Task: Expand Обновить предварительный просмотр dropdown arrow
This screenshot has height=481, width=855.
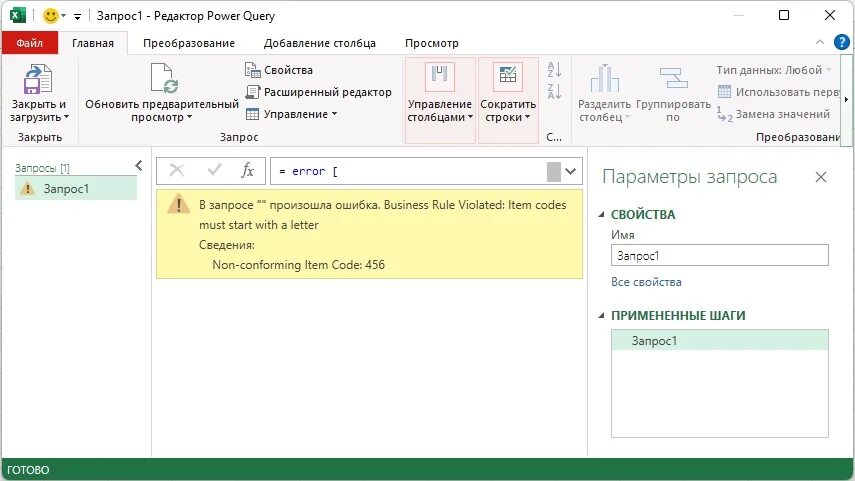Action: [x=189, y=117]
